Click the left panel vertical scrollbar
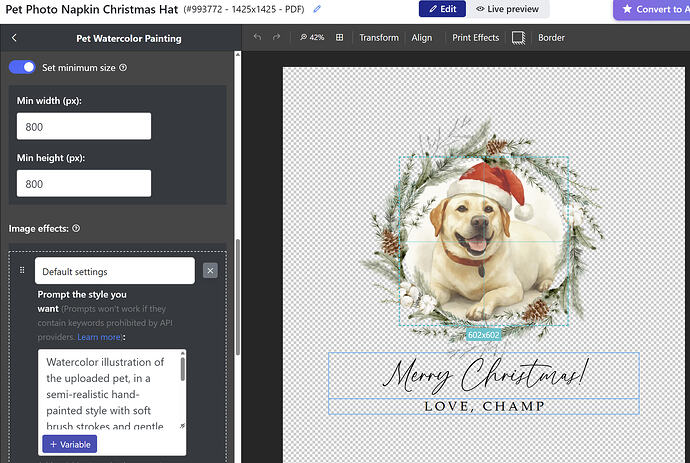The width and height of the screenshot is (690, 463). point(238,297)
